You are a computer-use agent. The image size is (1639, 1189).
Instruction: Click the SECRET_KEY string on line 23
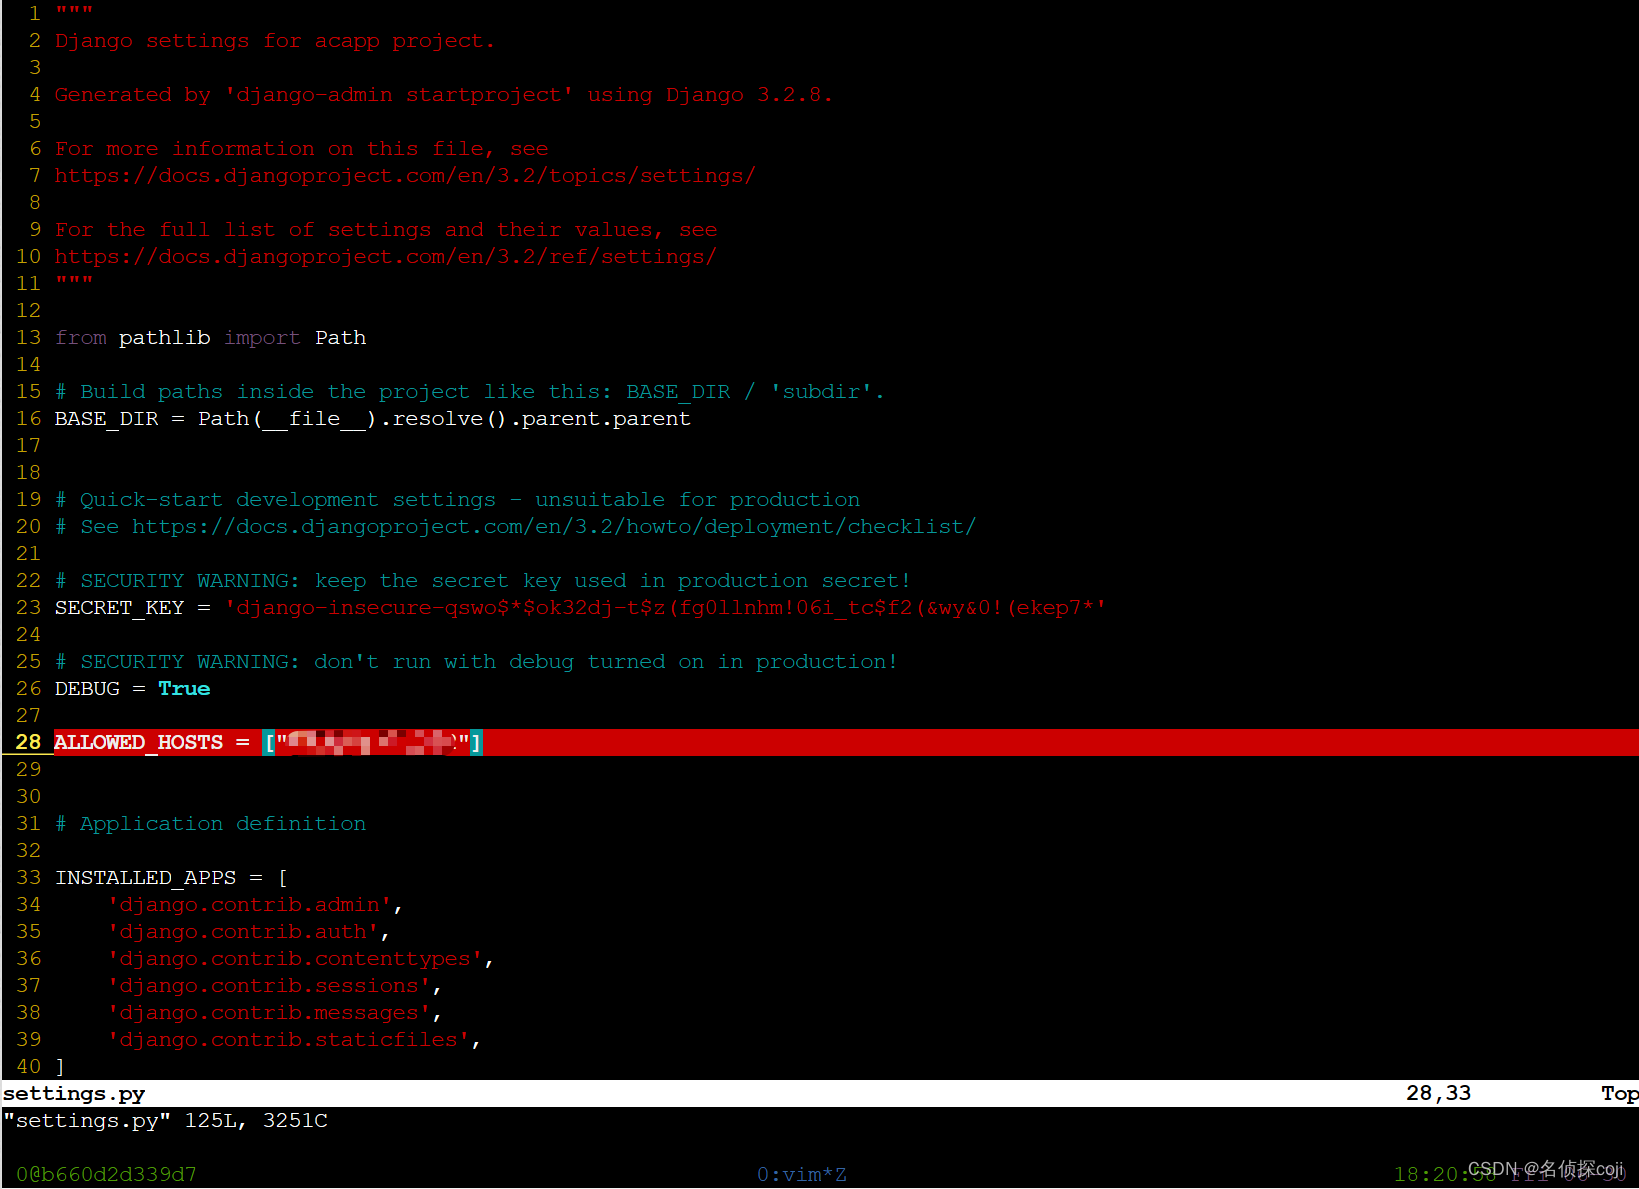(665, 607)
